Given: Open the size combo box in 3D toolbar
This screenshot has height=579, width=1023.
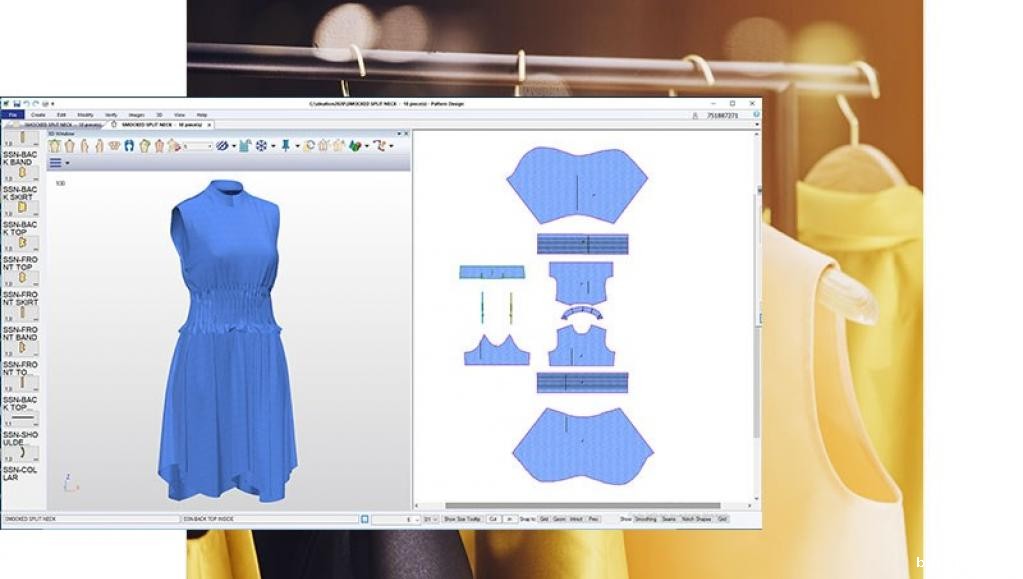Looking at the screenshot, I should click(197, 146).
